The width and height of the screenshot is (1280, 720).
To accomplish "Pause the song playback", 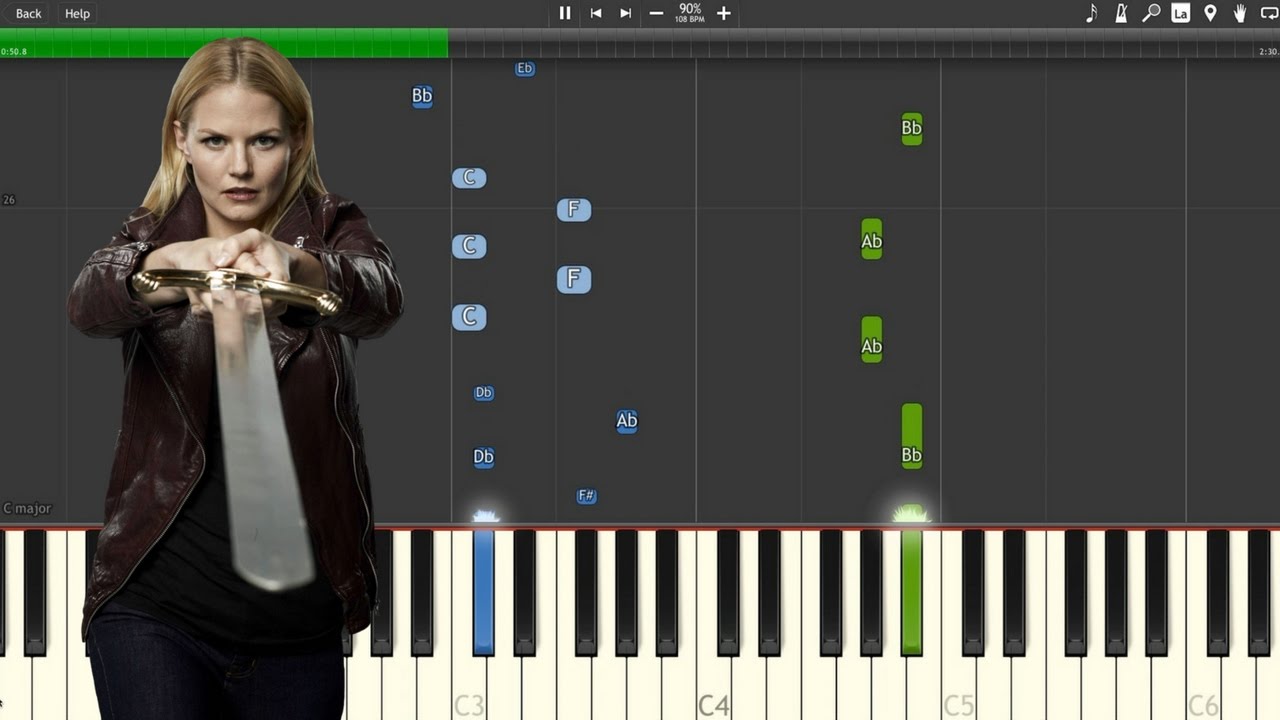I will point(565,13).
